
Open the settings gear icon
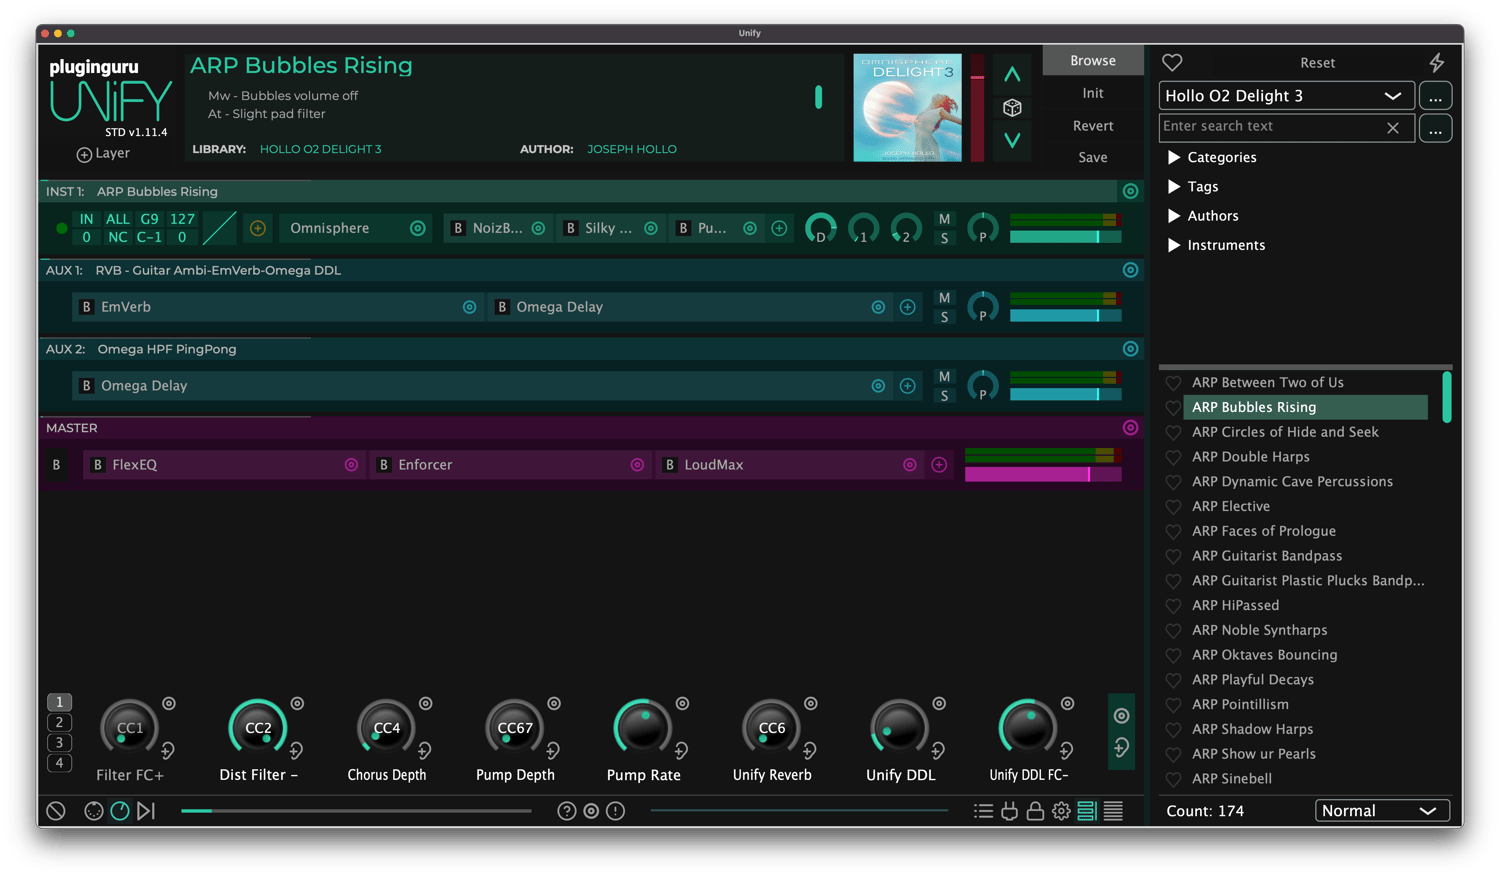[x=1061, y=811]
